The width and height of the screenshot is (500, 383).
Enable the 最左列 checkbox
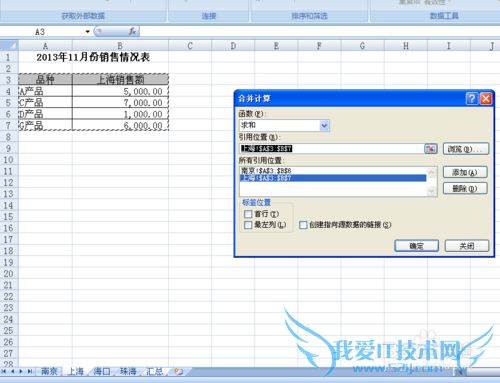pyautogui.click(x=248, y=225)
